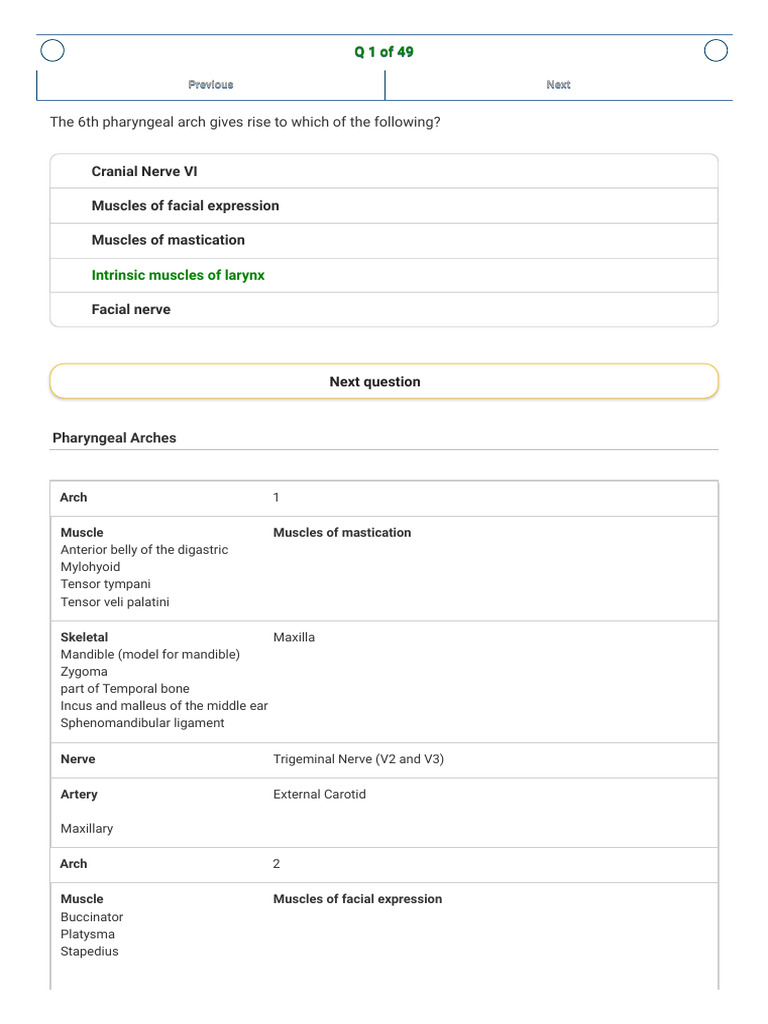
Task: Click 'Muscles of mastication' table cell
Action: coord(342,532)
